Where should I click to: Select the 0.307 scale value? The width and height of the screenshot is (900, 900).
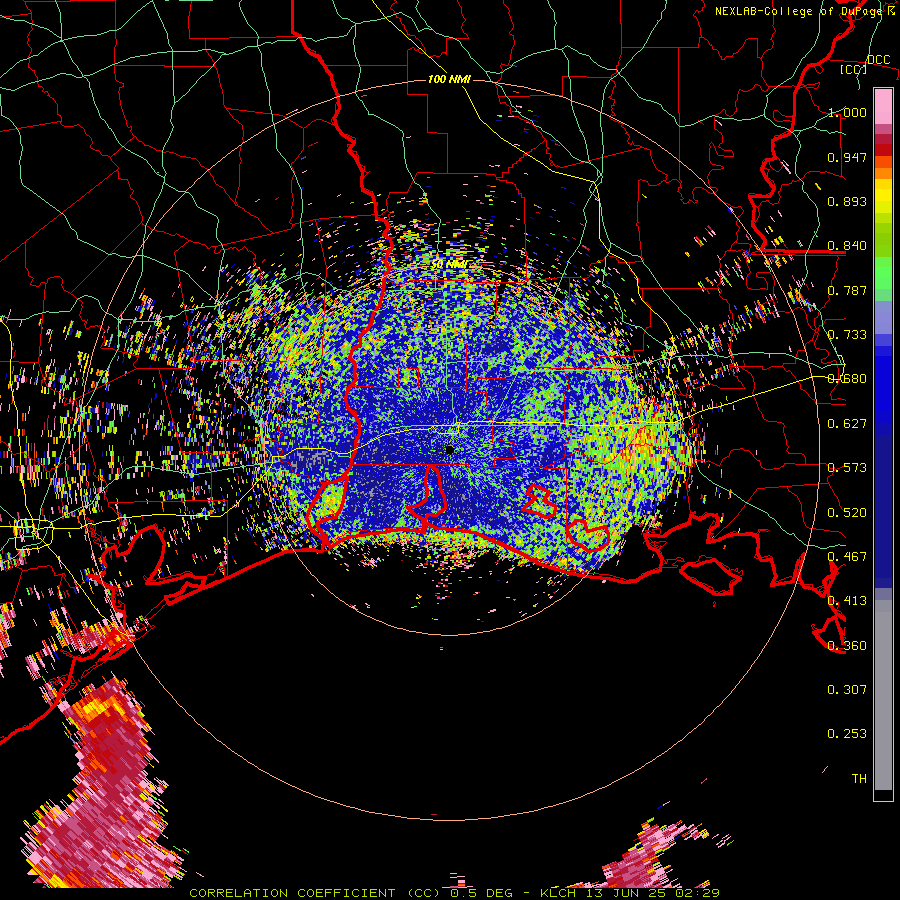pos(847,690)
